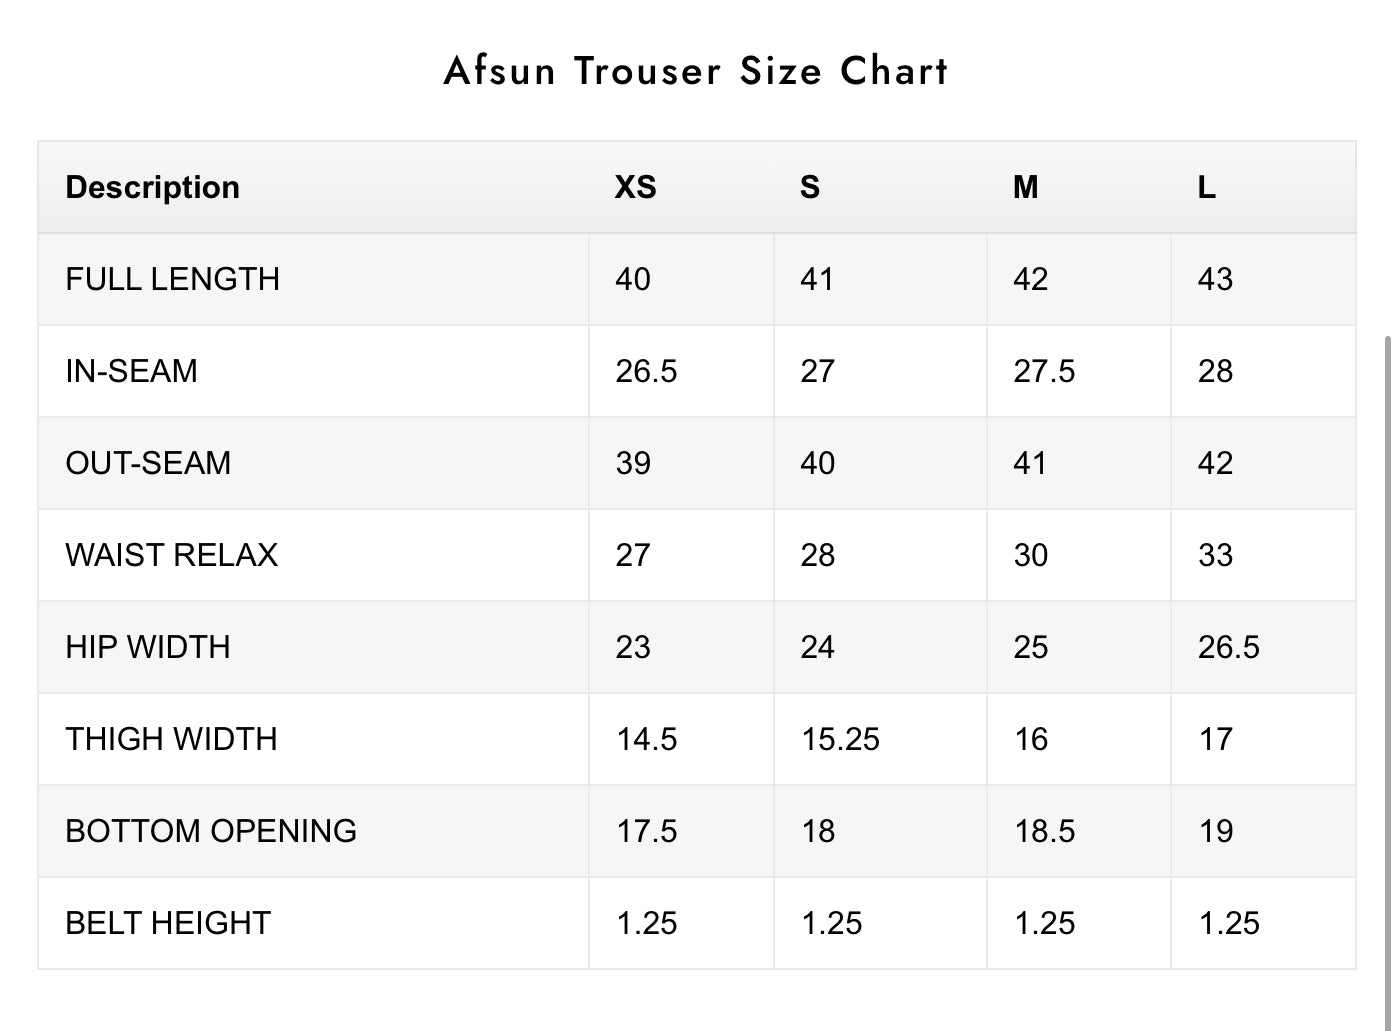Viewport: 1392px width, 1031px height.
Task: Click the 17.5 bottom opening value
Action: 646,831
